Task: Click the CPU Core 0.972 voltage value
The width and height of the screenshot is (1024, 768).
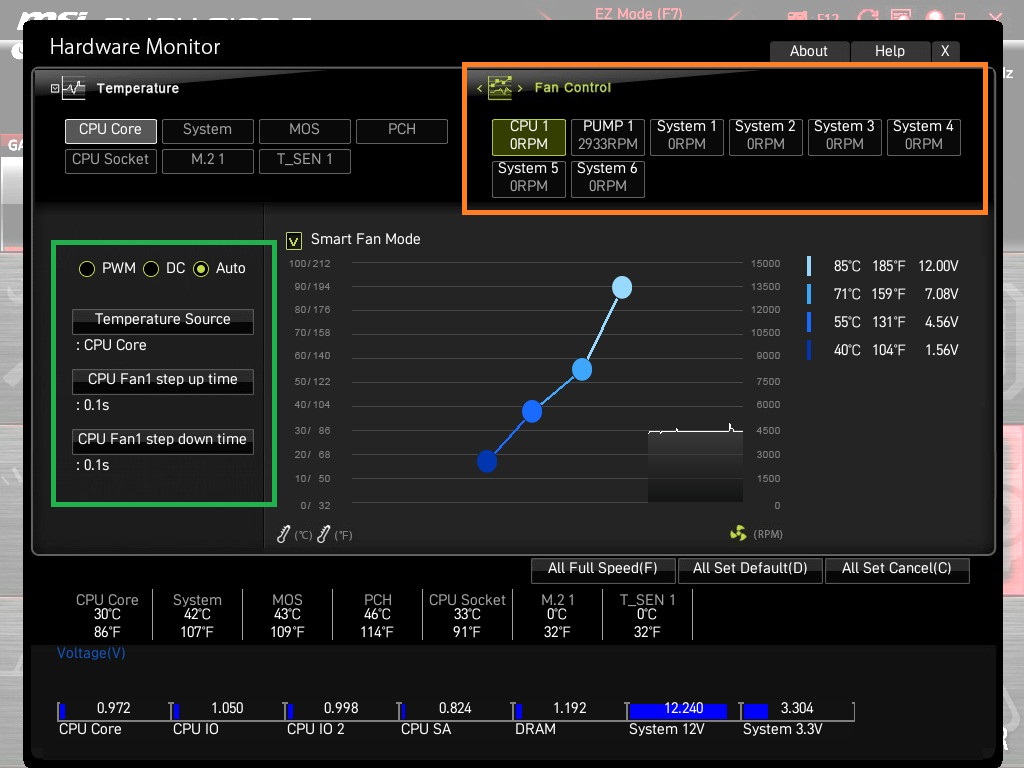Action: tap(114, 708)
